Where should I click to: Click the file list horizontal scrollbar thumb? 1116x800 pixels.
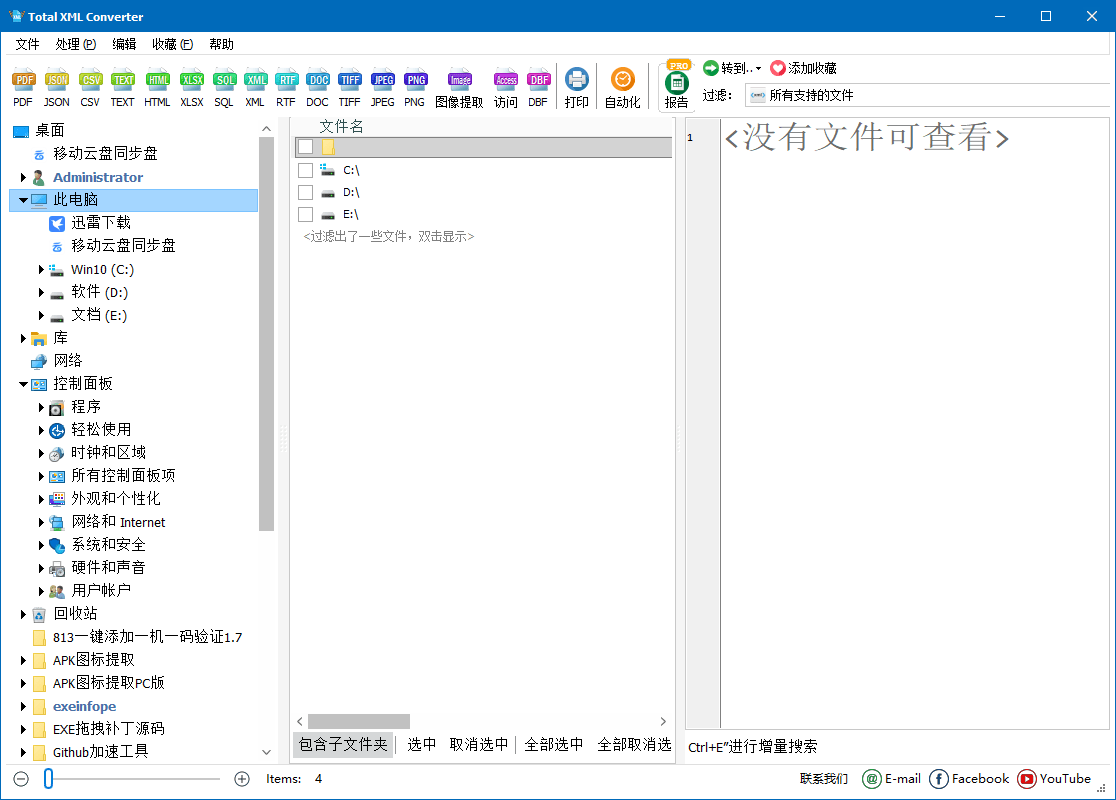click(x=359, y=721)
